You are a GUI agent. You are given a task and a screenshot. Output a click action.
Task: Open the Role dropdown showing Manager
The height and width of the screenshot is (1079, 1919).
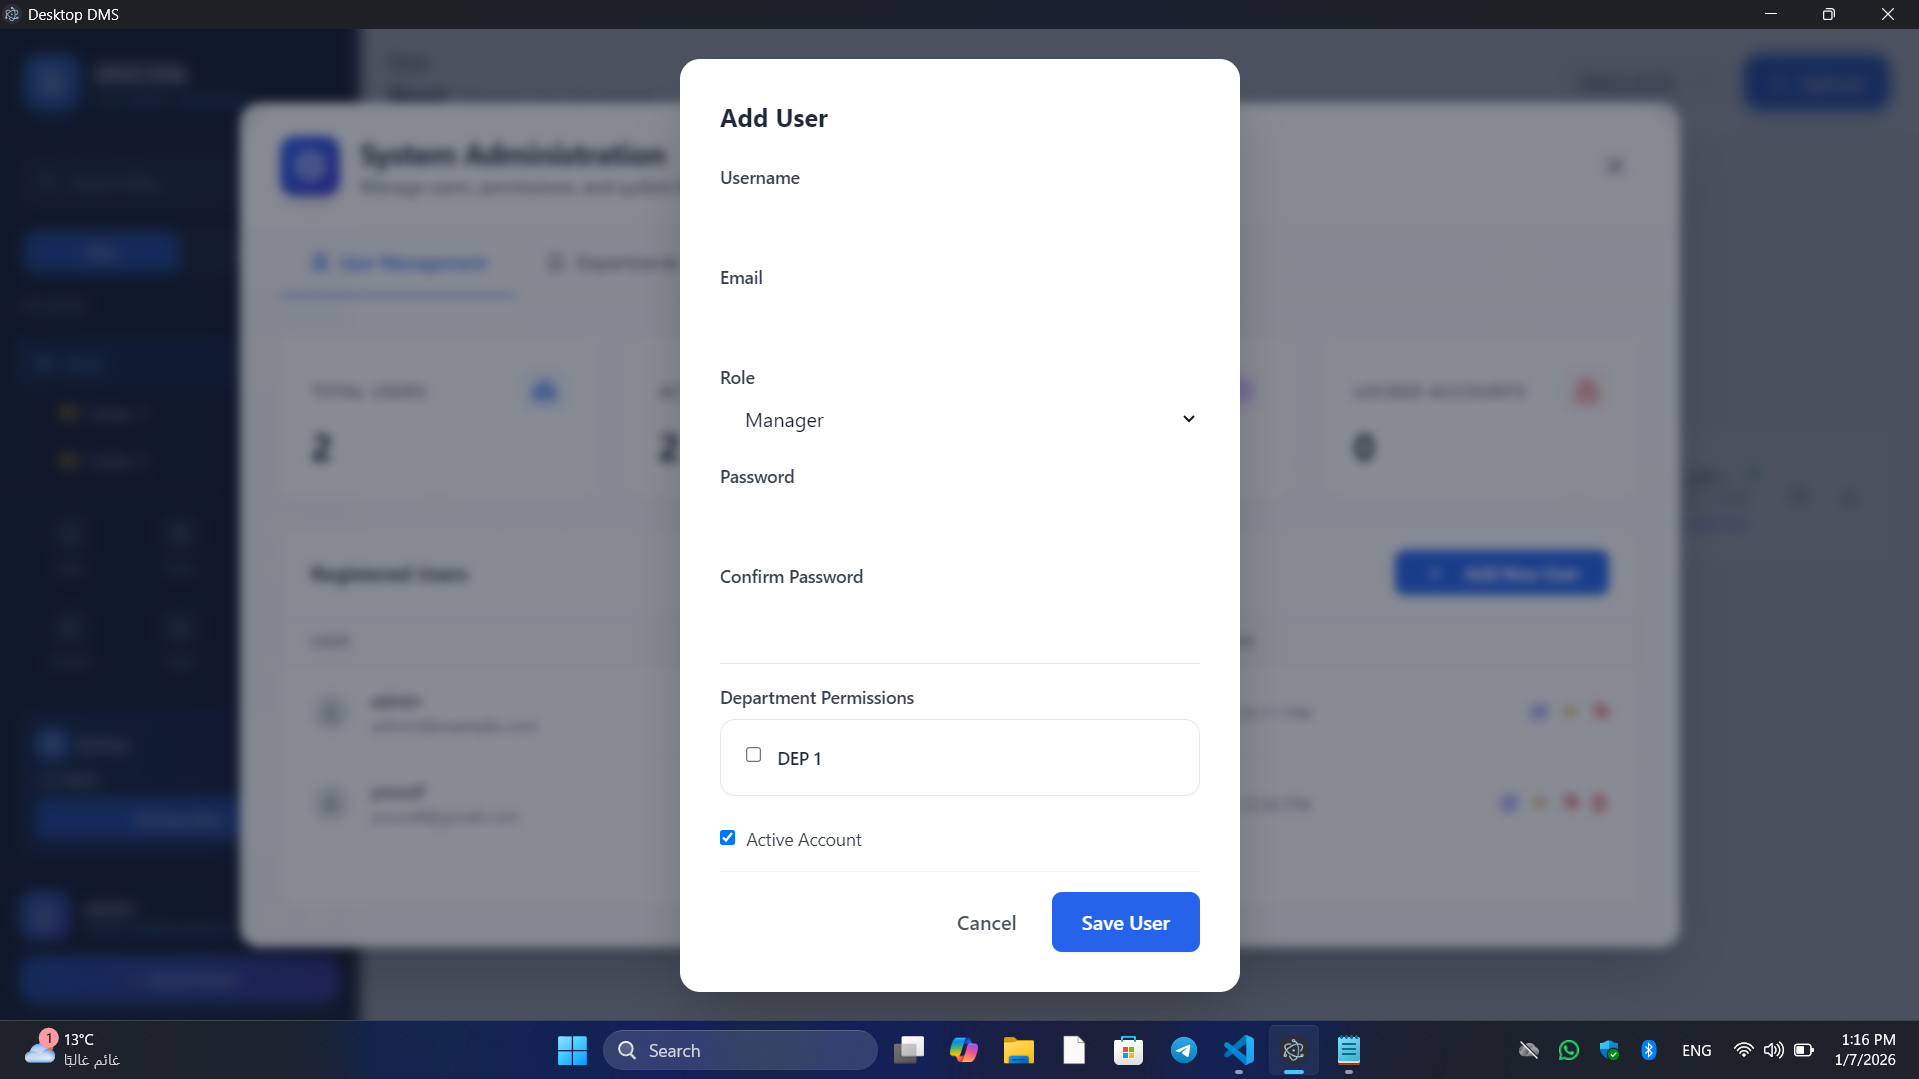tap(959, 420)
